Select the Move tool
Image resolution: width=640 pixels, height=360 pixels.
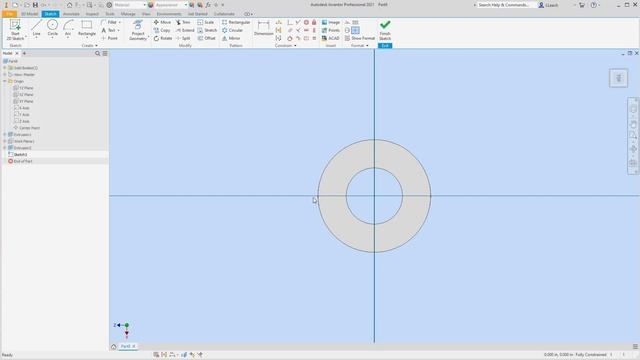162,22
